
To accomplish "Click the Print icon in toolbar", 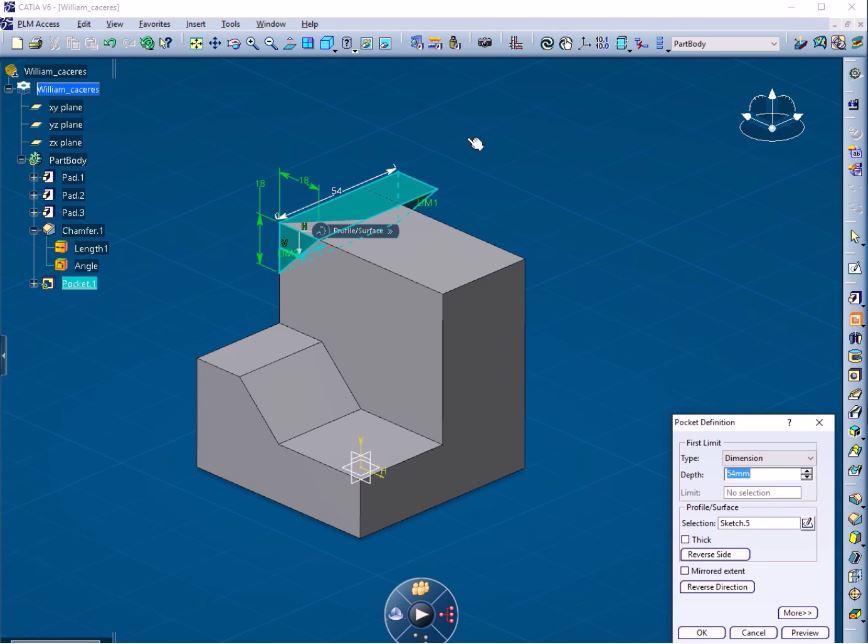I will click(x=35, y=43).
